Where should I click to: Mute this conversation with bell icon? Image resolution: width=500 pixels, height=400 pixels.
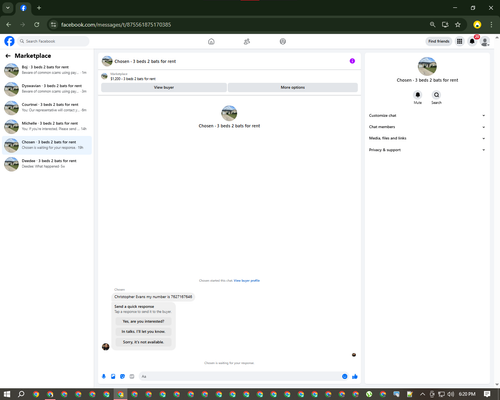[x=418, y=95]
